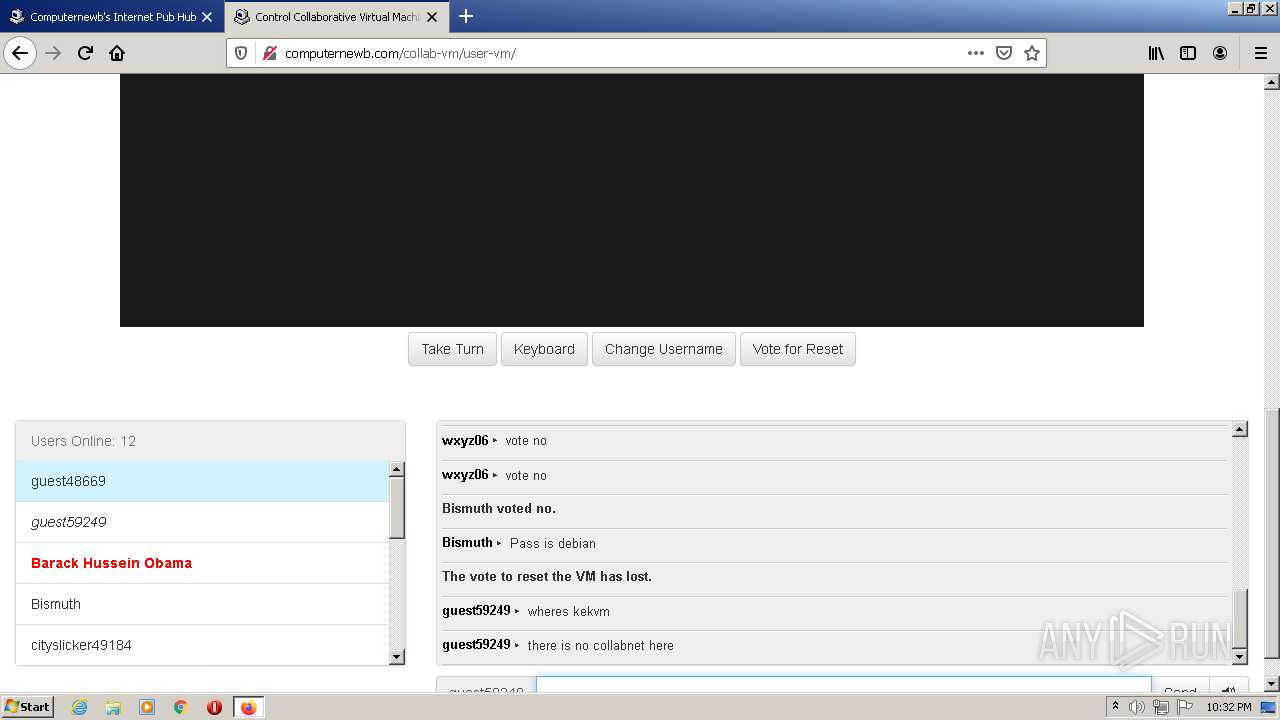
Task: Switch to Computernewb's Internet Pub Hub tab
Action: pos(111,17)
